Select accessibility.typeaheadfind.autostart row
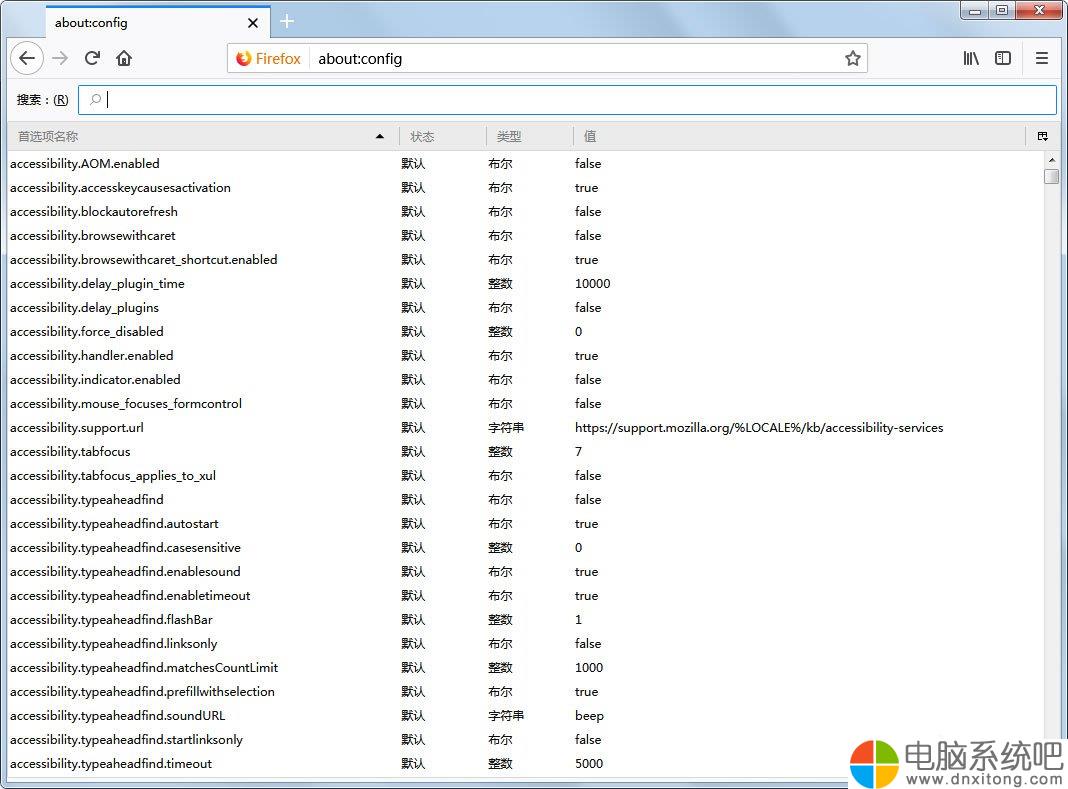Image resolution: width=1068 pixels, height=789 pixels. 525,523
